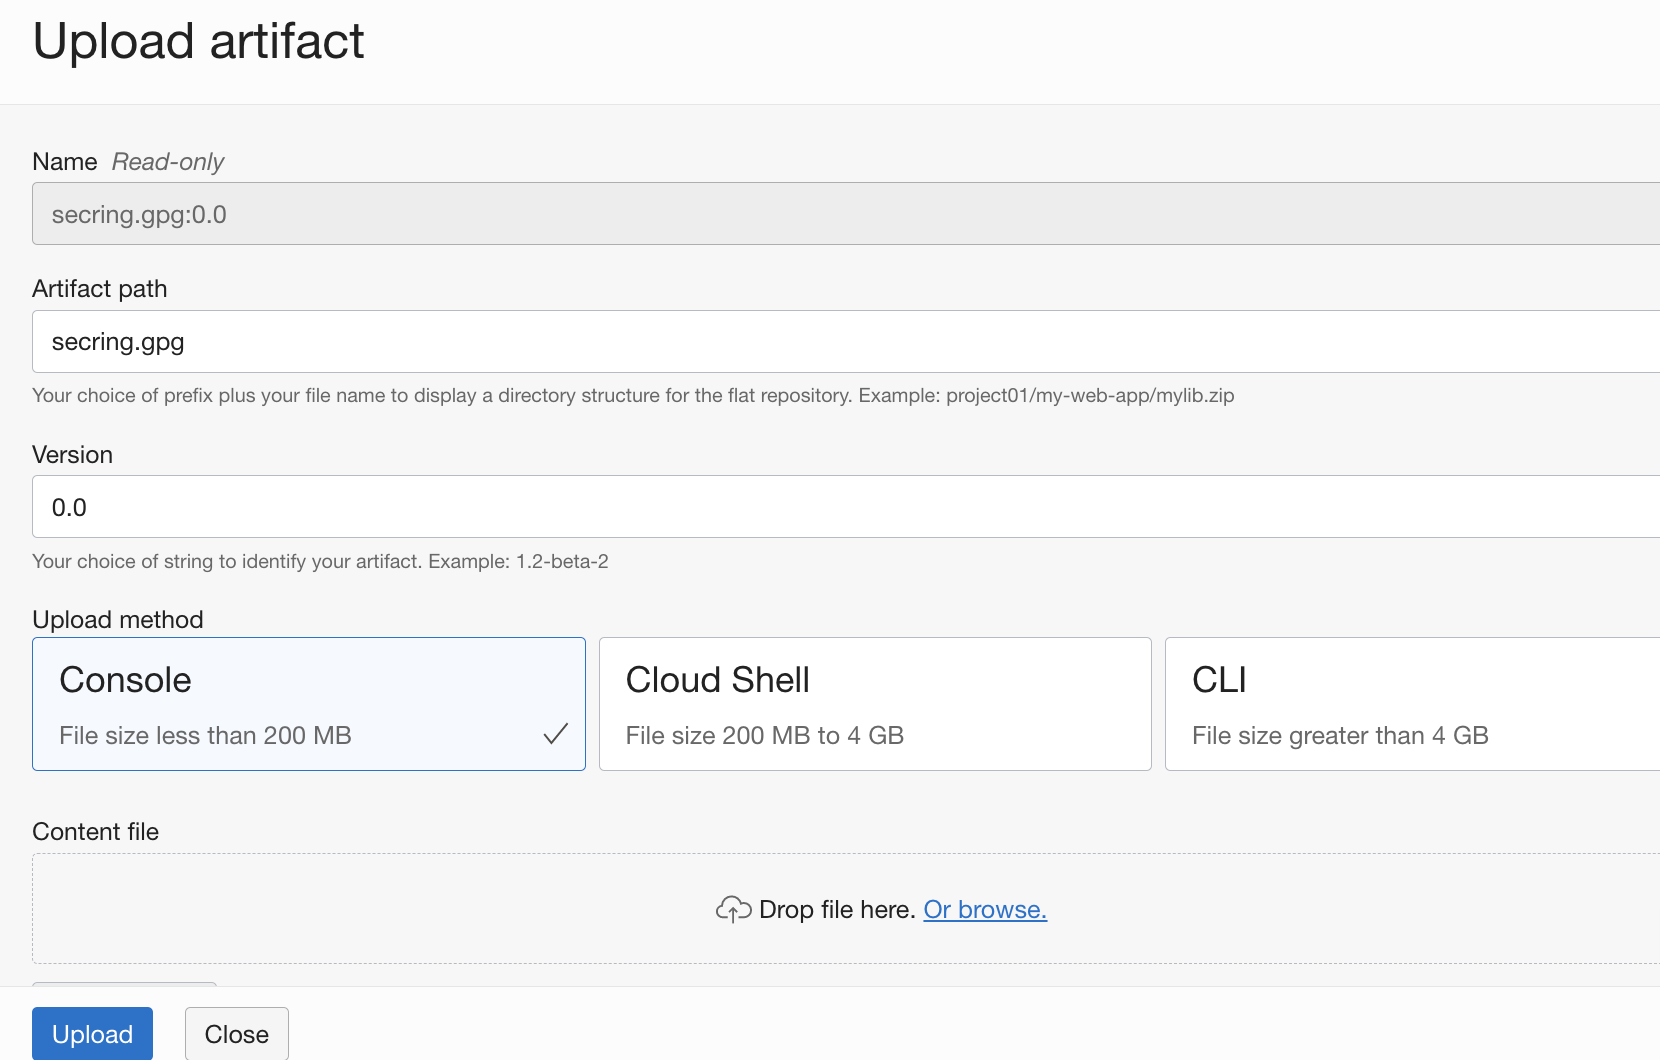Image resolution: width=1660 pixels, height=1060 pixels.
Task: Choose Cloud Shell upload method
Action: click(x=875, y=704)
